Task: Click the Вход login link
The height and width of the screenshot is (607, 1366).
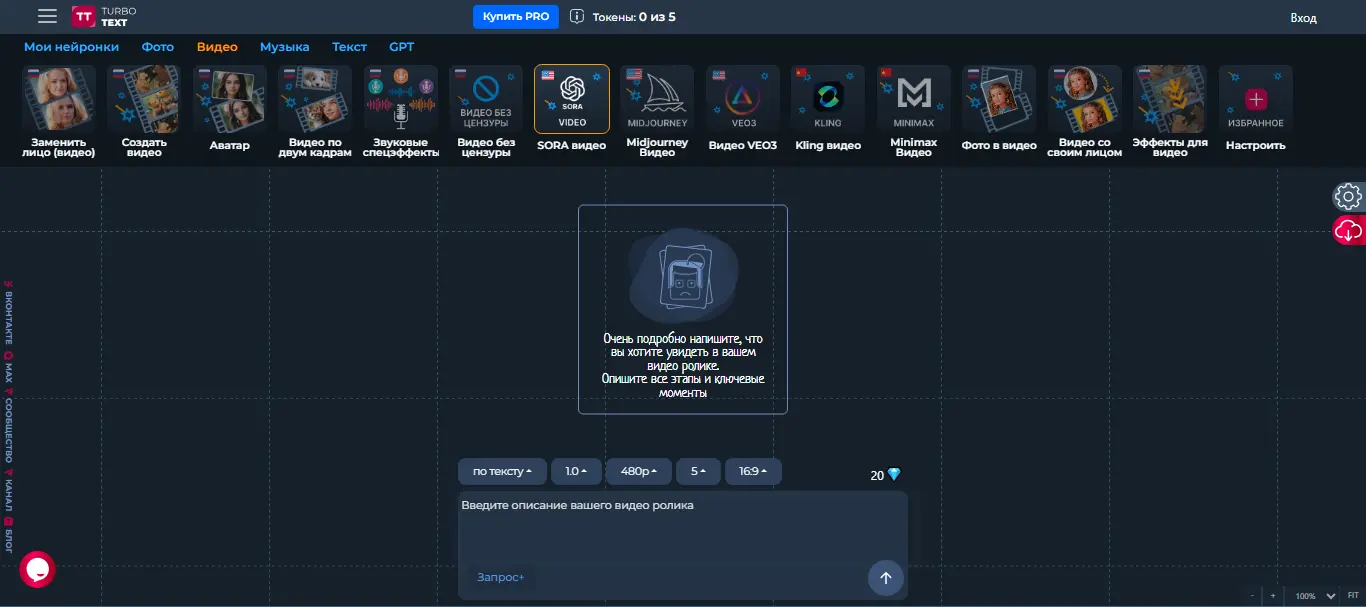Action: [1303, 18]
